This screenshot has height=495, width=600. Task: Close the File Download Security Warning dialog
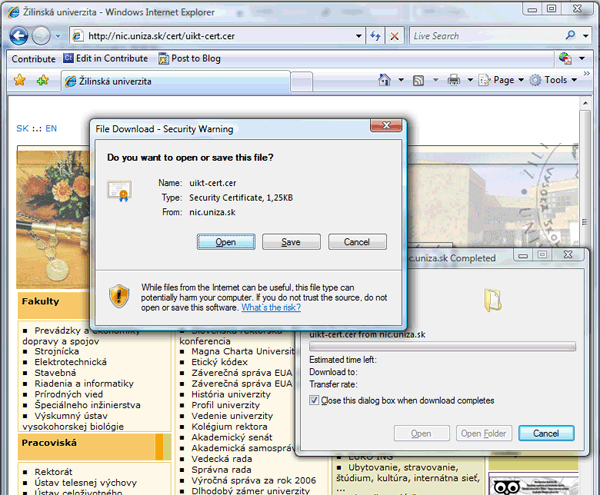point(386,125)
